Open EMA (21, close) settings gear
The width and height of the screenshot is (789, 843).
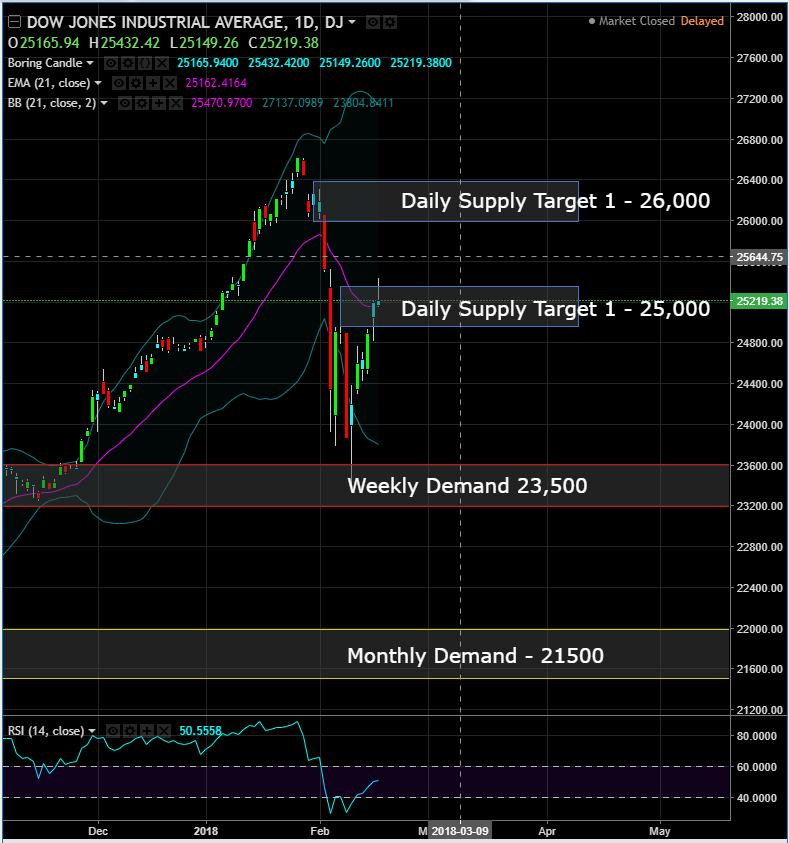[137, 83]
